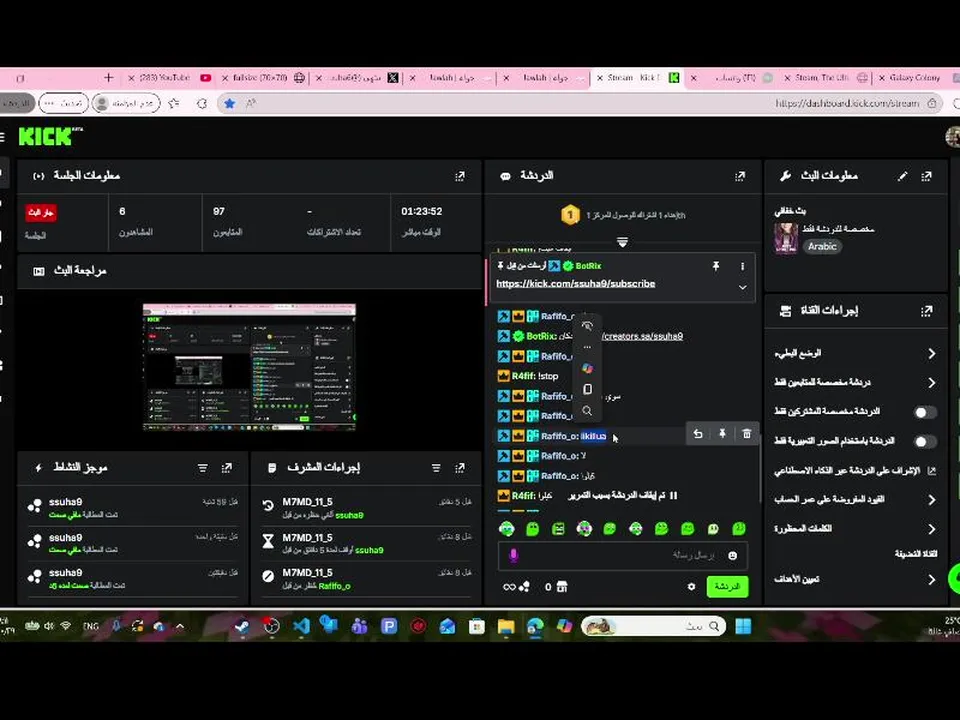Open Visual Studio Code from the taskbar

pos(301,626)
